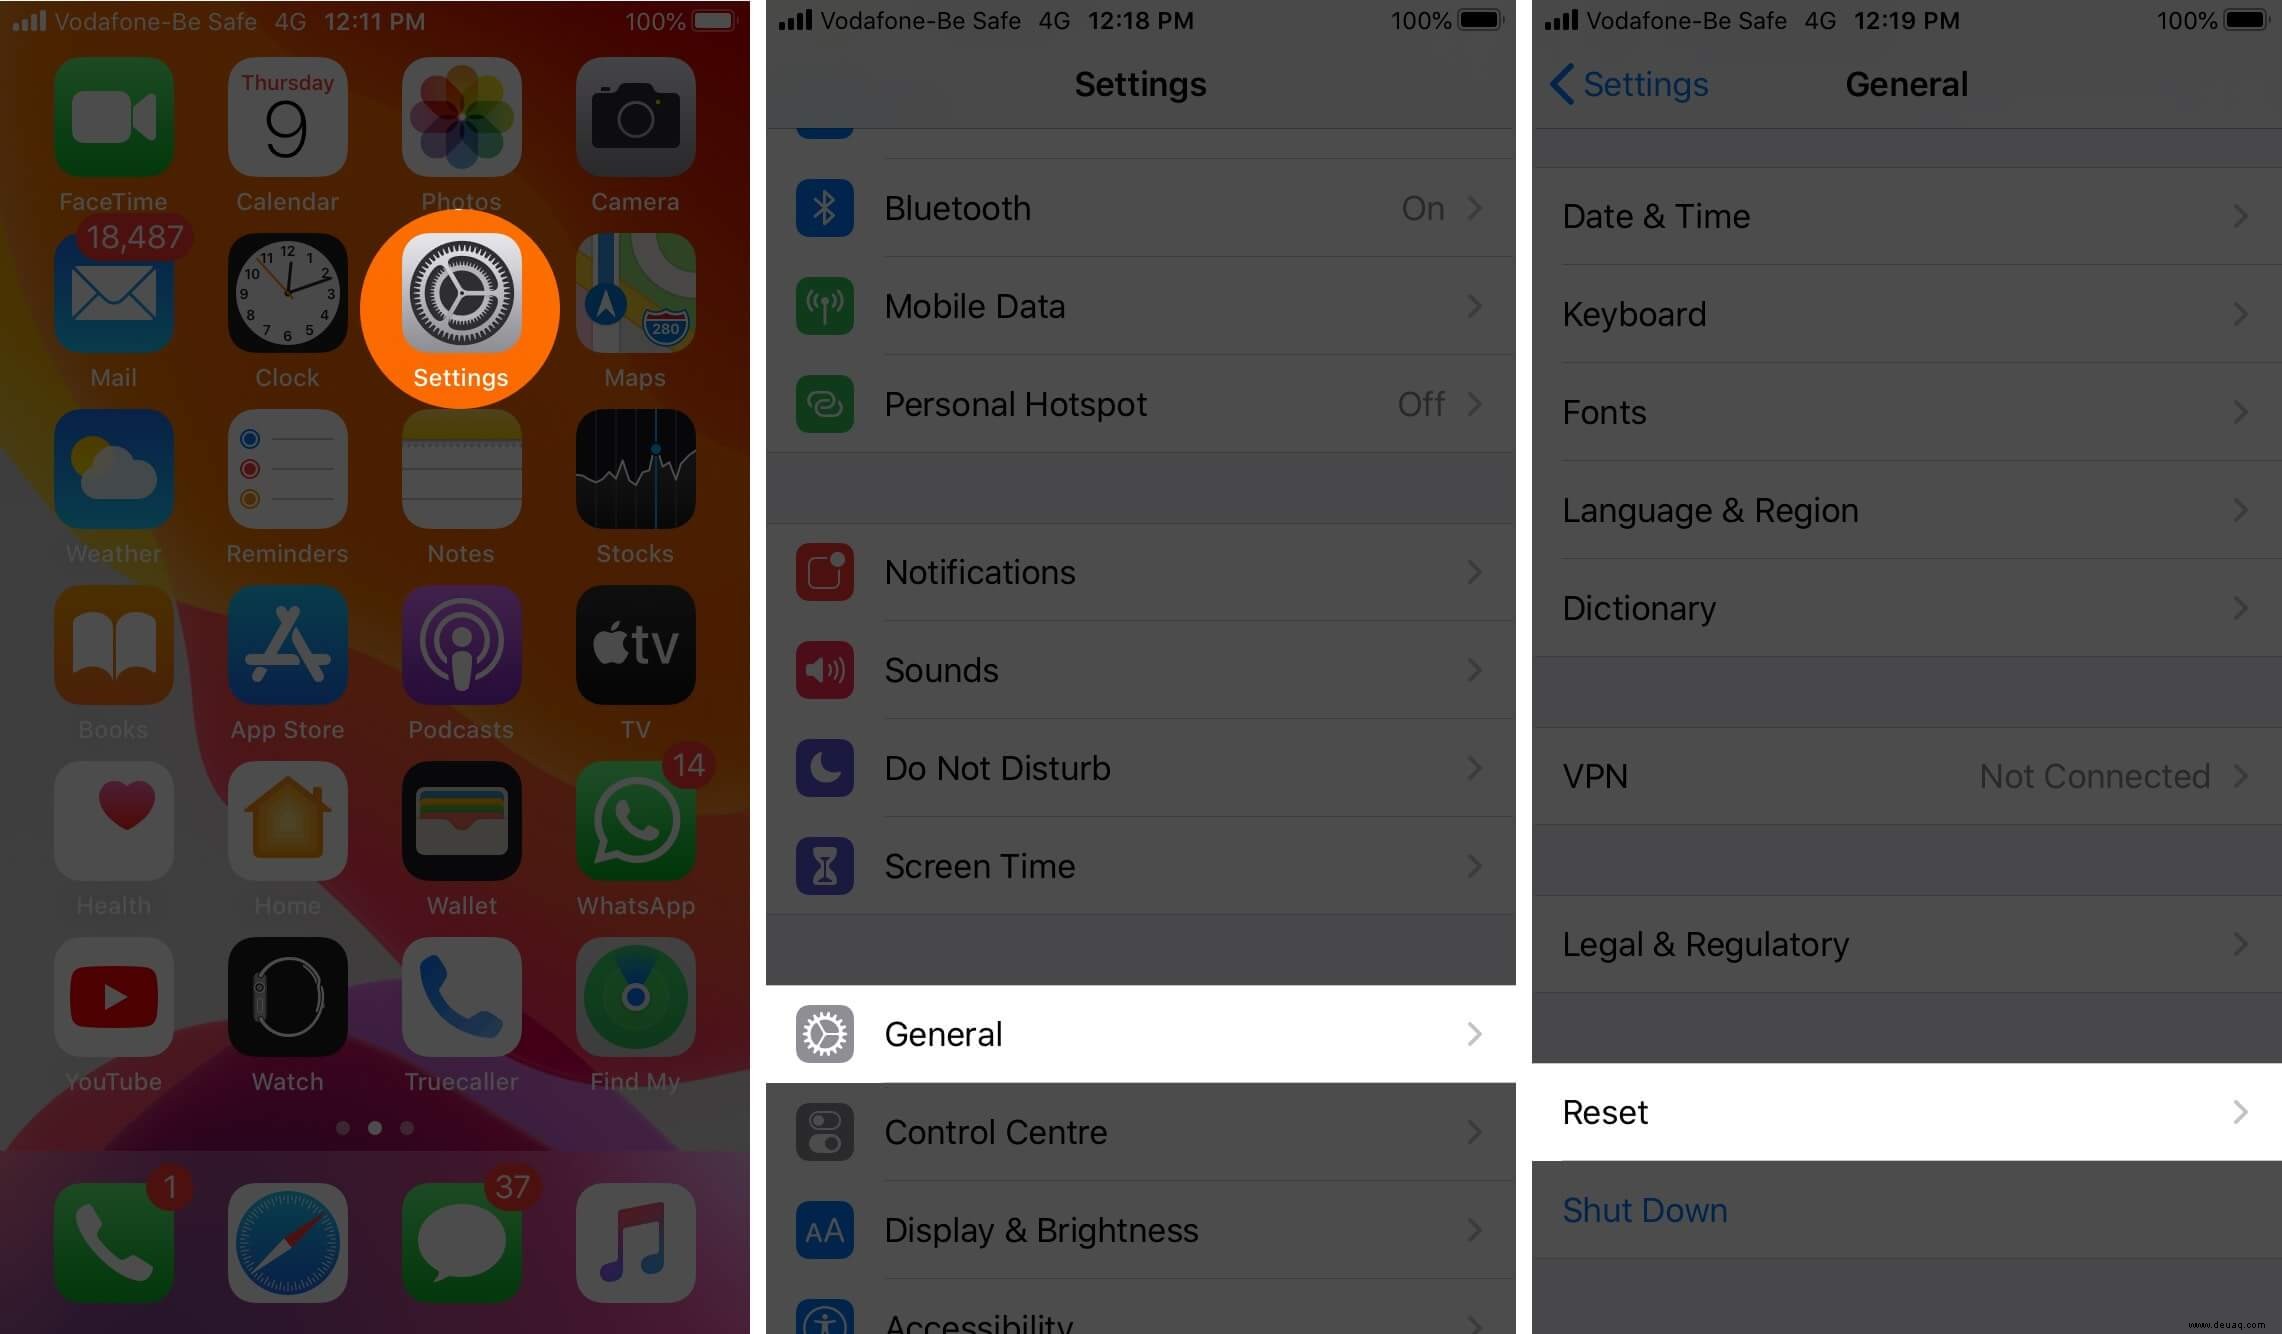This screenshot has width=2282, height=1334.
Task: Select the Control Centre settings item
Action: coord(1140,1131)
